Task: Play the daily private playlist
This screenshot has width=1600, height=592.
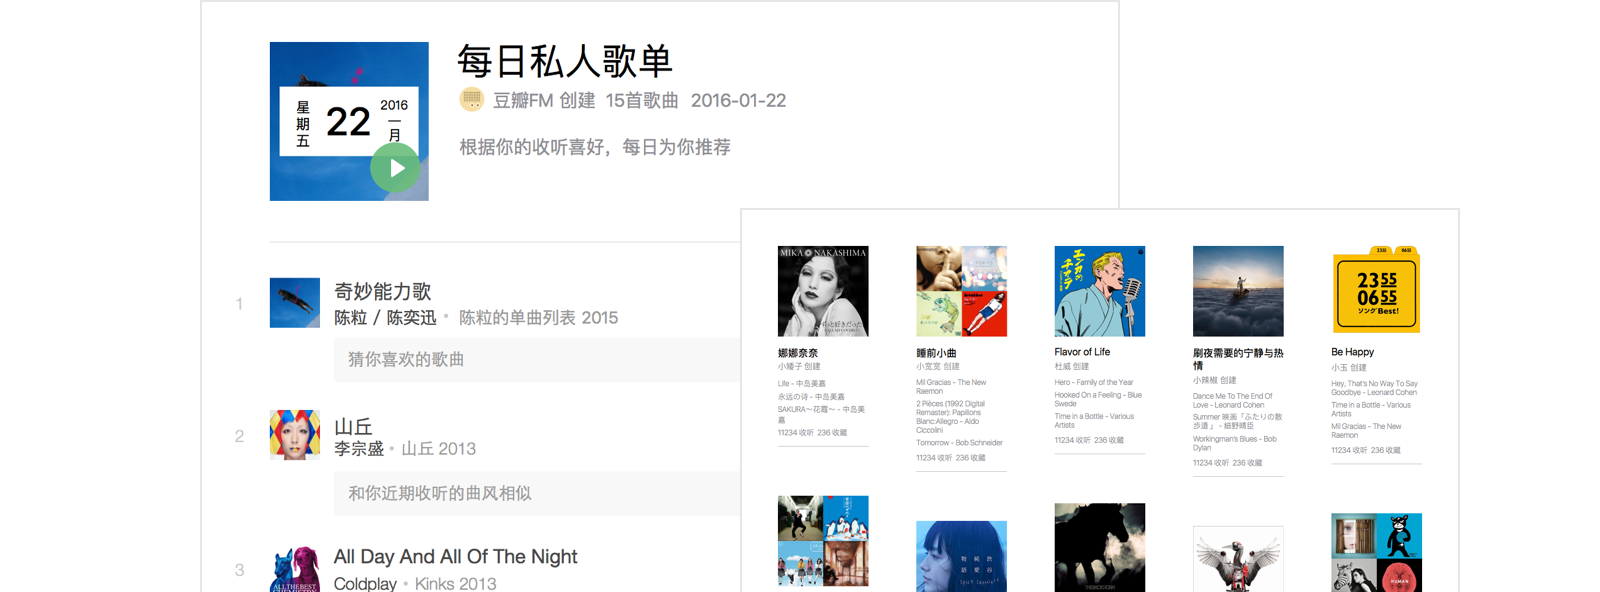Action: (395, 168)
